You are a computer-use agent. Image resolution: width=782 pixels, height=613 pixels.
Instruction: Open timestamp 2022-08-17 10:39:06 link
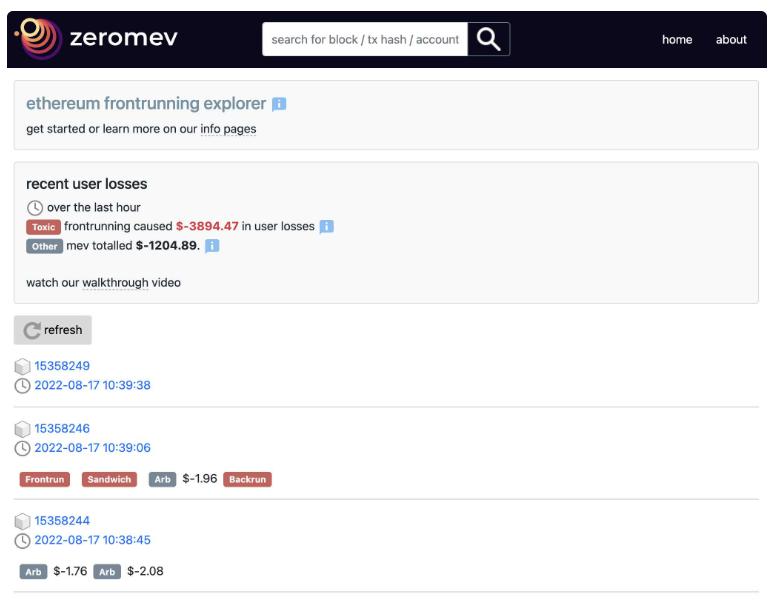(x=92, y=448)
